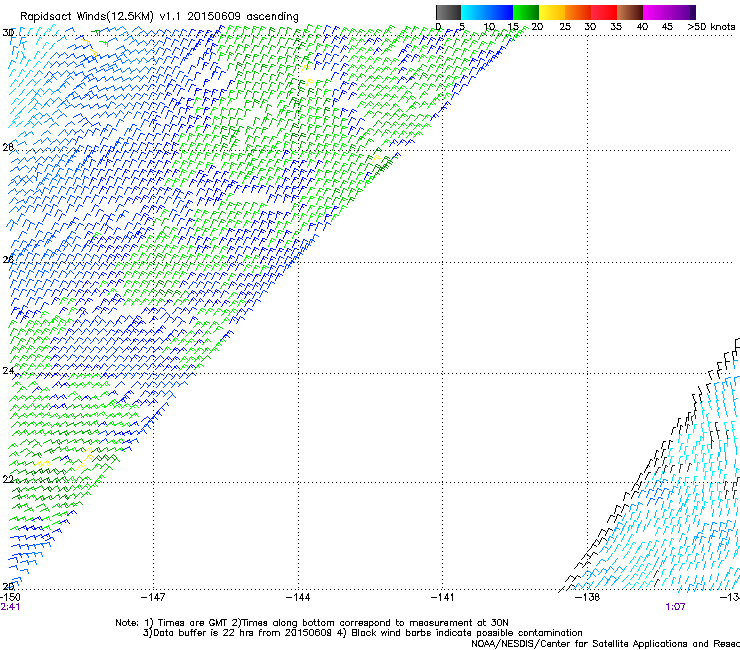Click the 'Times are GMT' note line
Screen dimensions: 740x650
tap(312, 623)
